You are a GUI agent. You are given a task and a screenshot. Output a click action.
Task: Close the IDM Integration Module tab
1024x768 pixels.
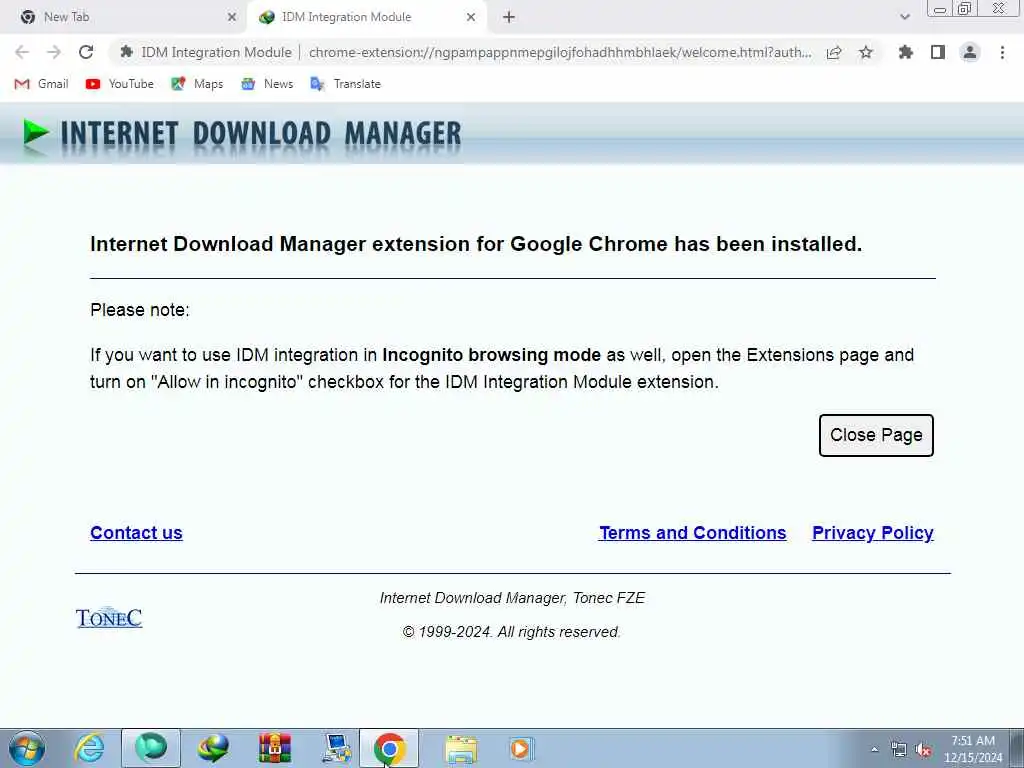pos(471,17)
